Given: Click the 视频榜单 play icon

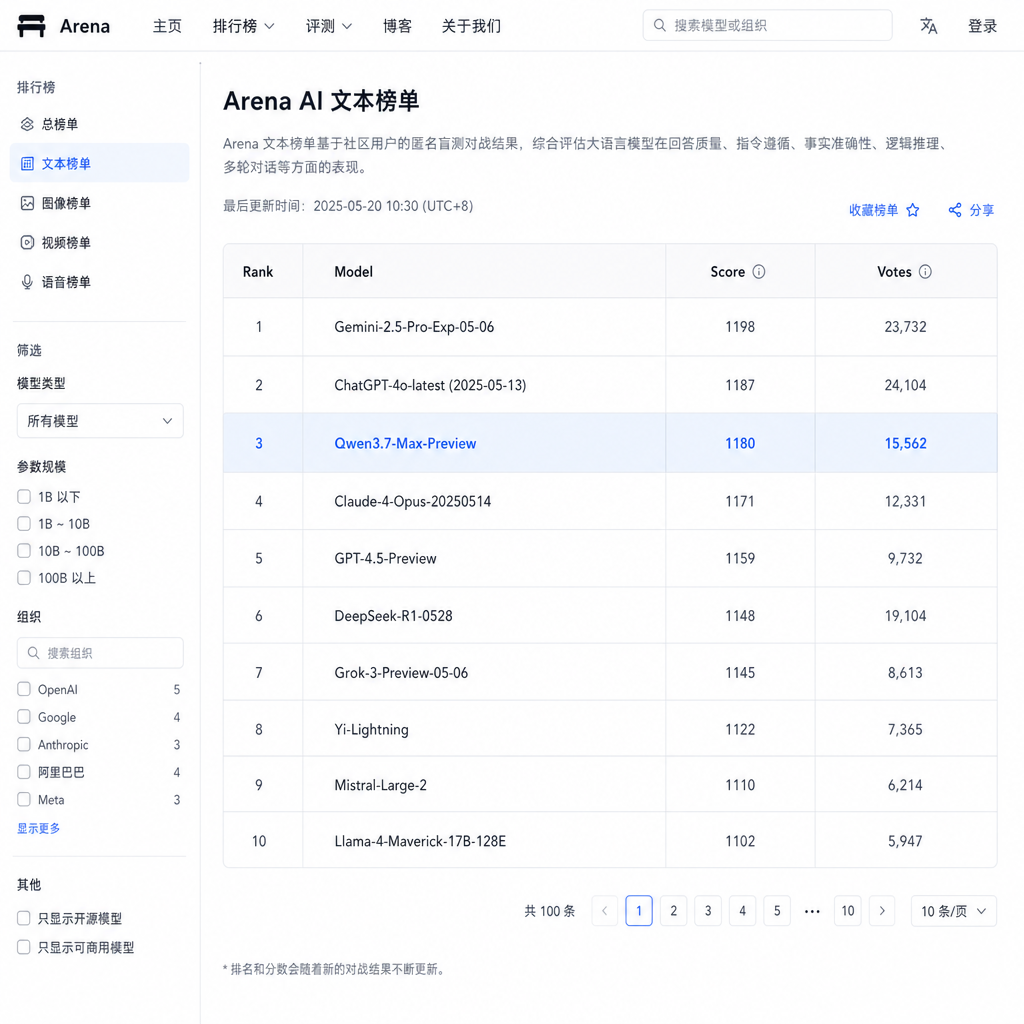Looking at the screenshot, I should coord(27,242).
